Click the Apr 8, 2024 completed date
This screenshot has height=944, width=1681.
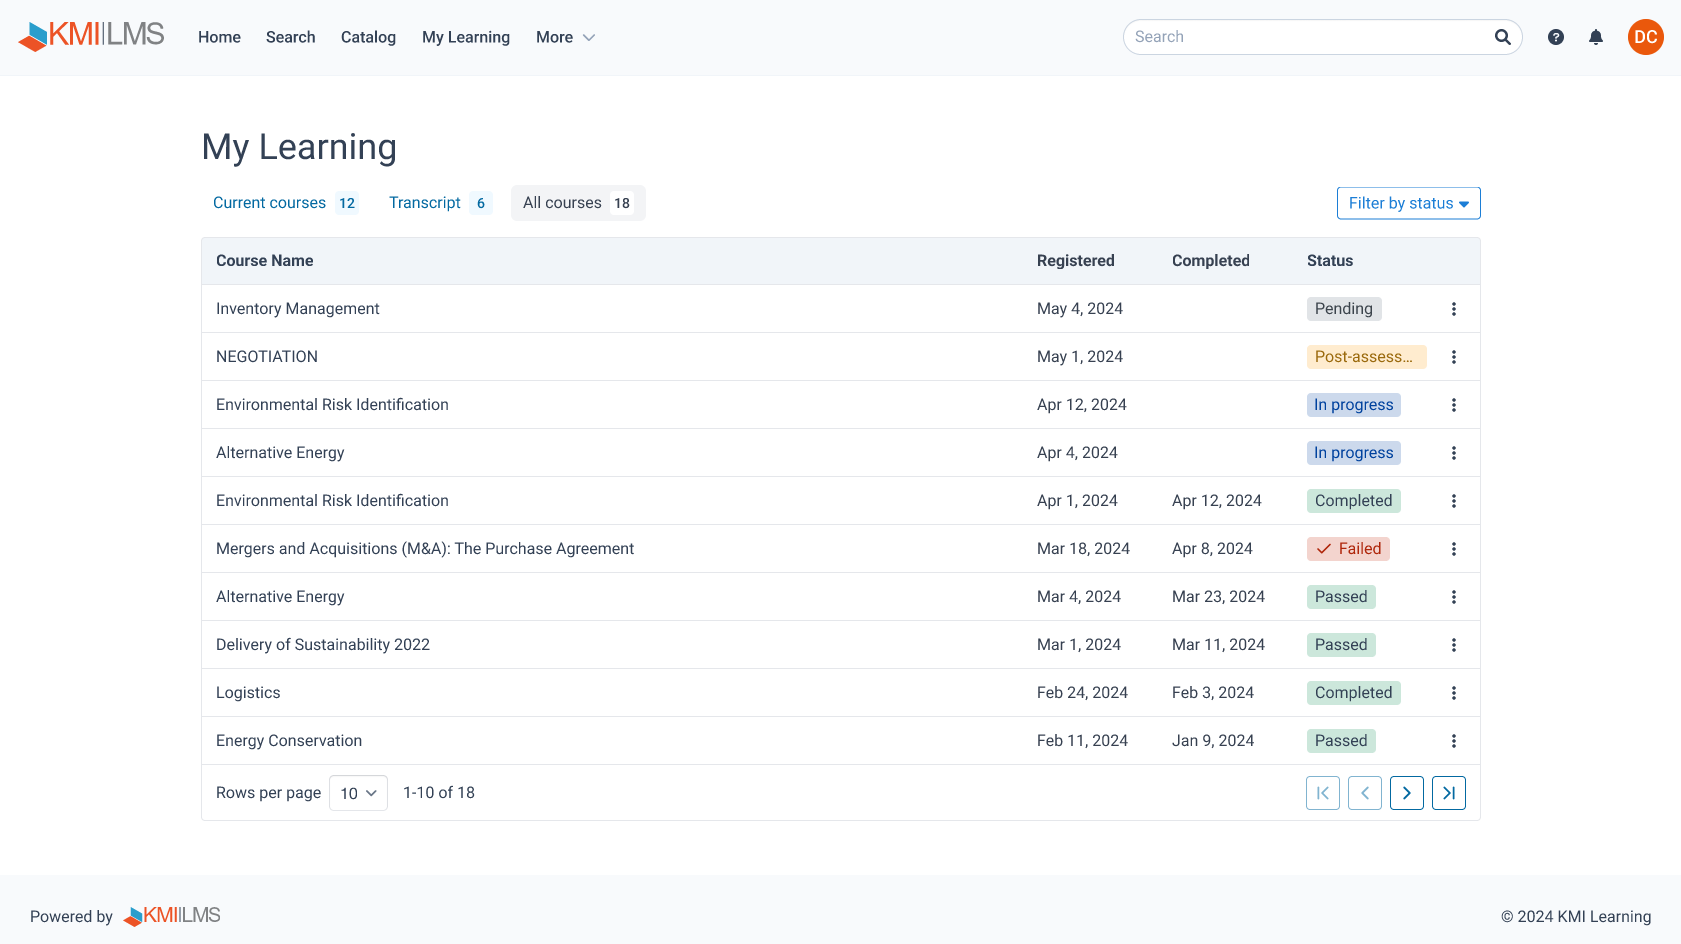point(1212,549)
